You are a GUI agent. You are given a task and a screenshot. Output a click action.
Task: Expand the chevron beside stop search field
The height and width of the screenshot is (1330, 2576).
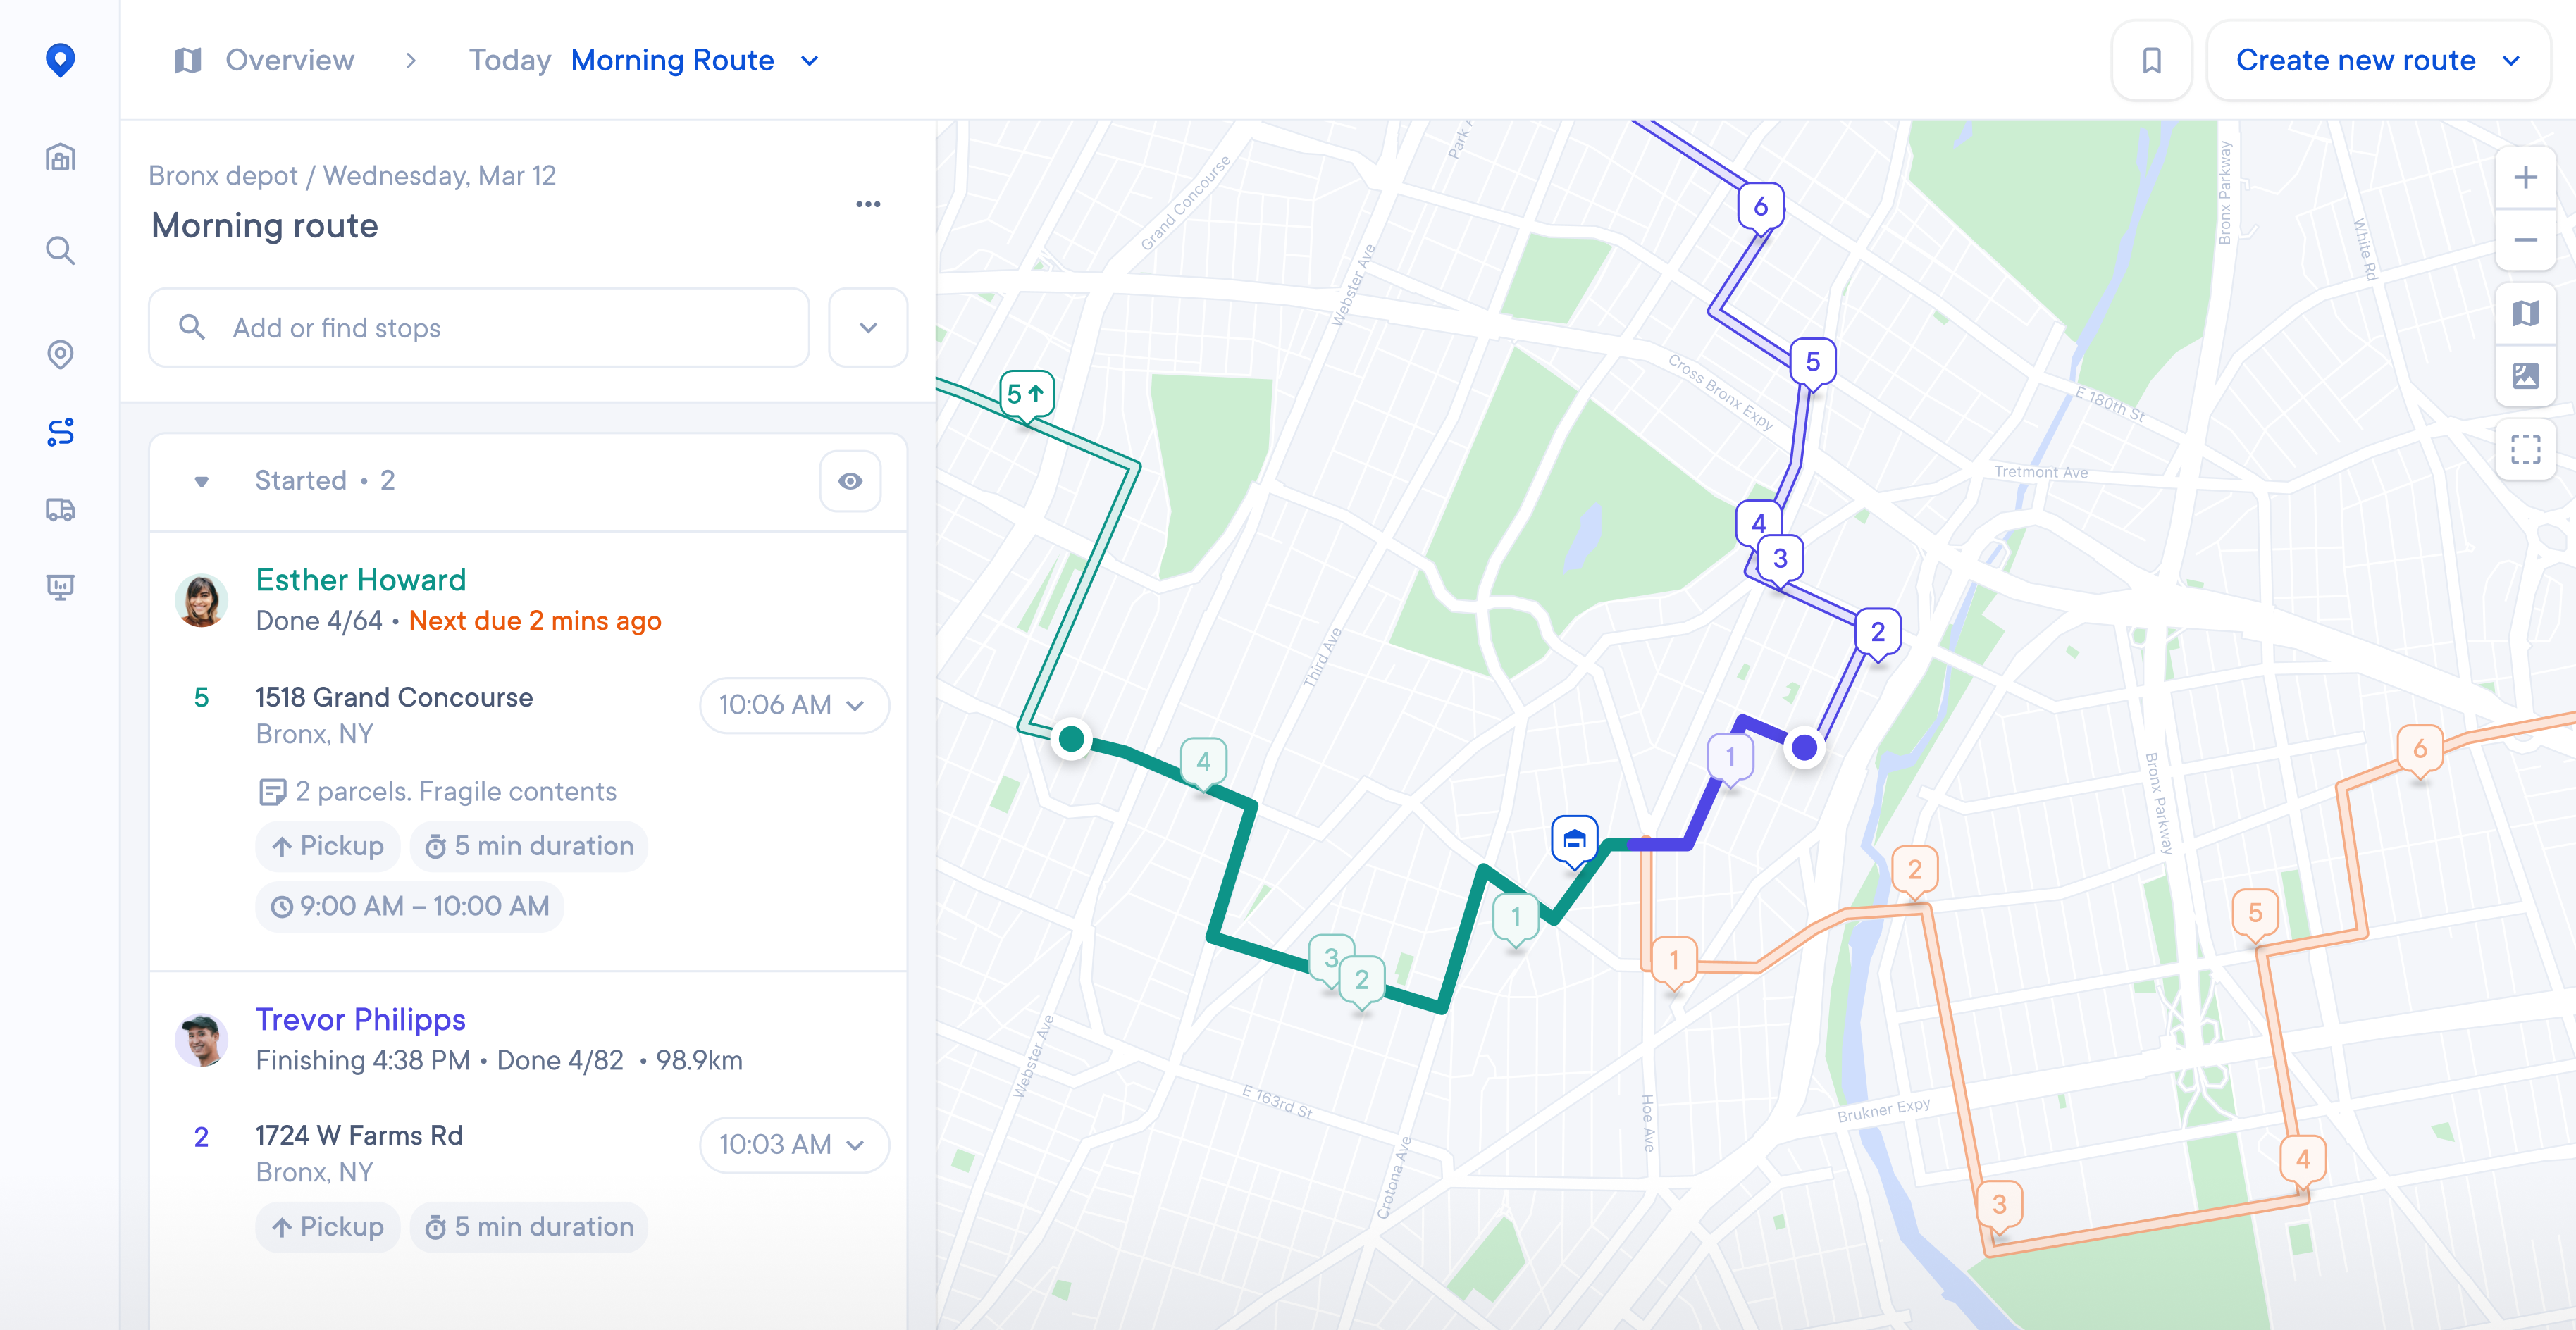tap(868, 328)
